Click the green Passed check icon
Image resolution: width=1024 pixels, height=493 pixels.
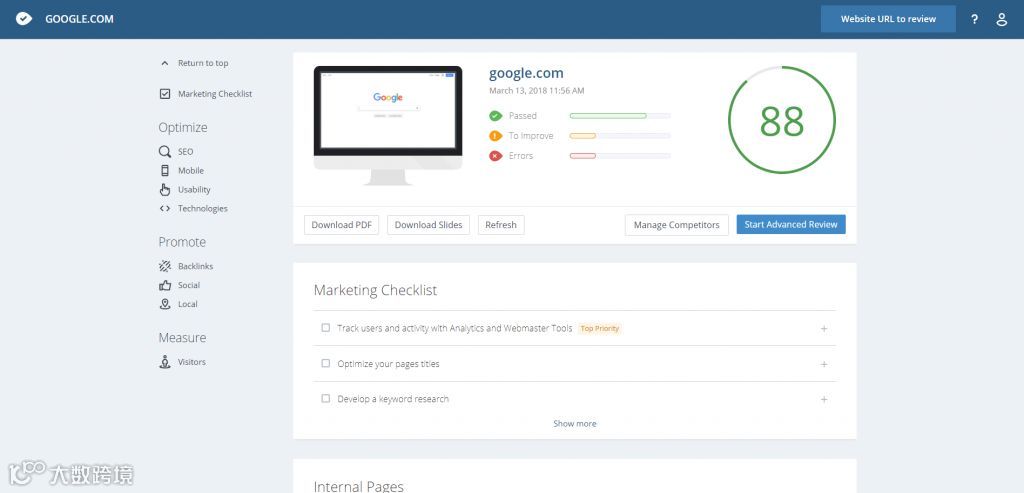[496, 116]
